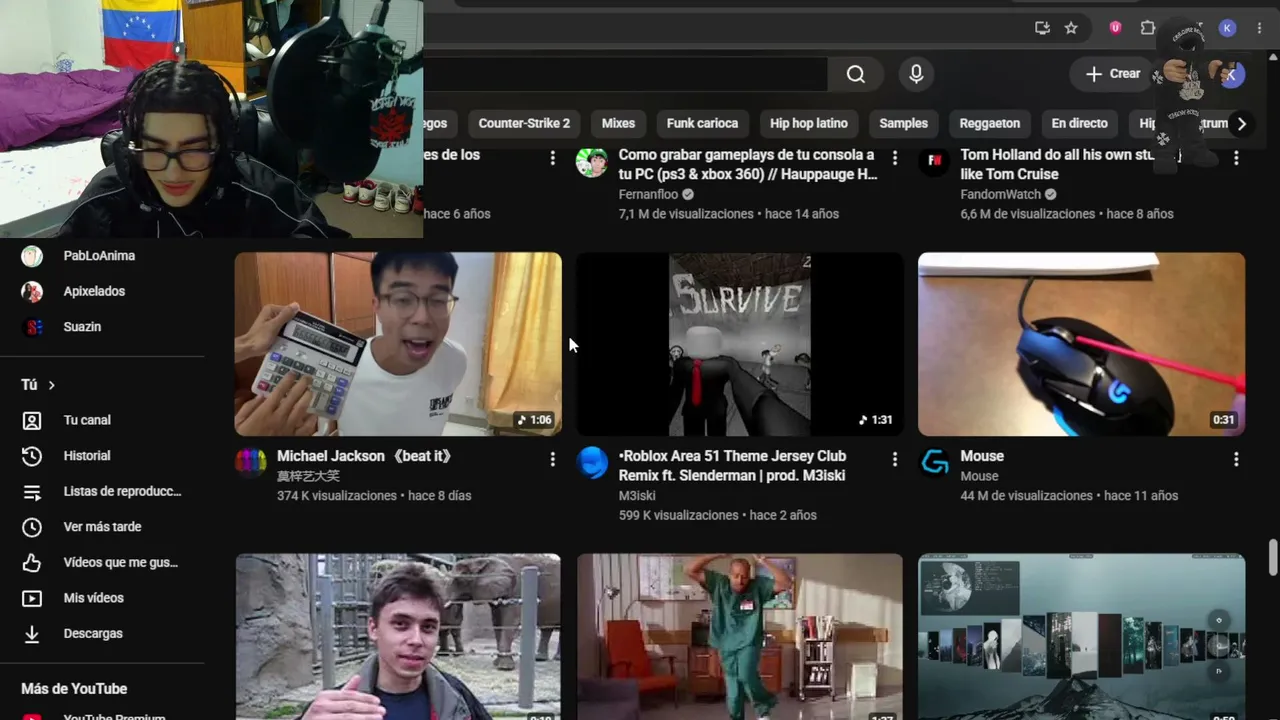Visit the M3iski channel name link
1280x720 pixels.
tap(637, 495)
